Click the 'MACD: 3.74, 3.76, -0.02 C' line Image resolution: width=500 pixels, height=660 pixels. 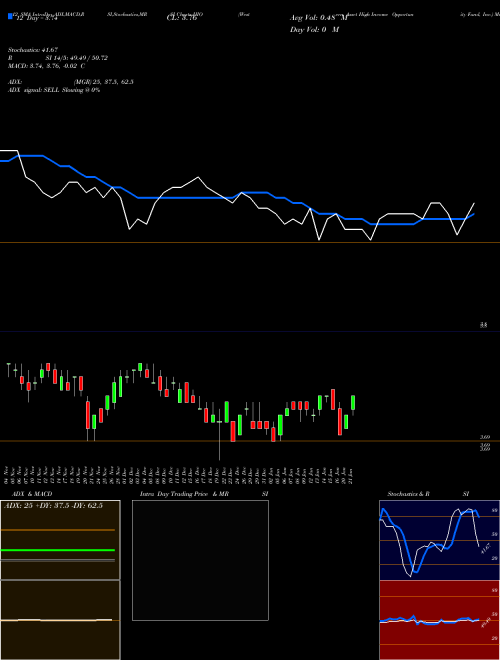(x=46, y=66)
